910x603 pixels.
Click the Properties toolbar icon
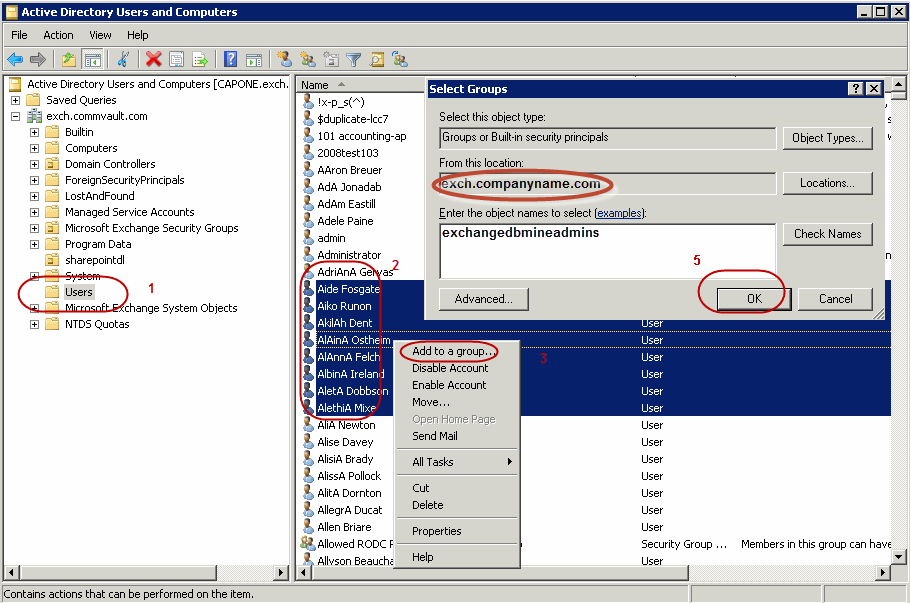click(x=177, y=59)
